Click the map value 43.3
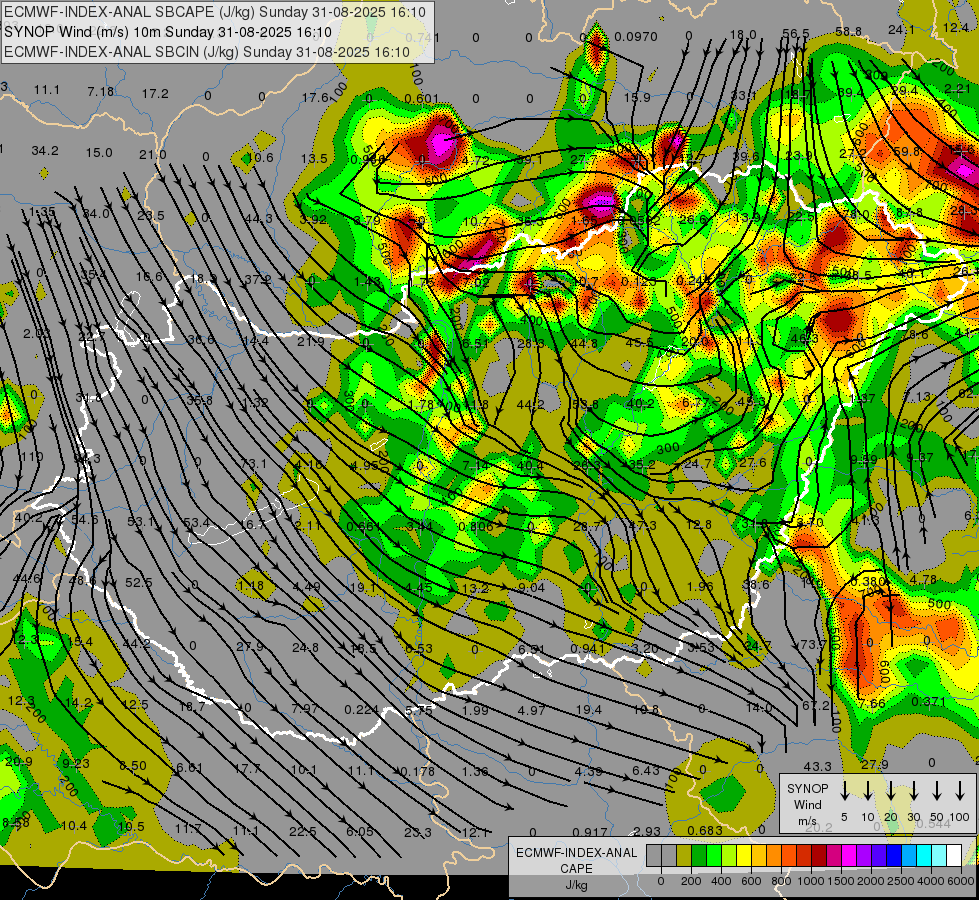Image resolution: width=979 pixels, height=900 pixels. click(817, 766)
